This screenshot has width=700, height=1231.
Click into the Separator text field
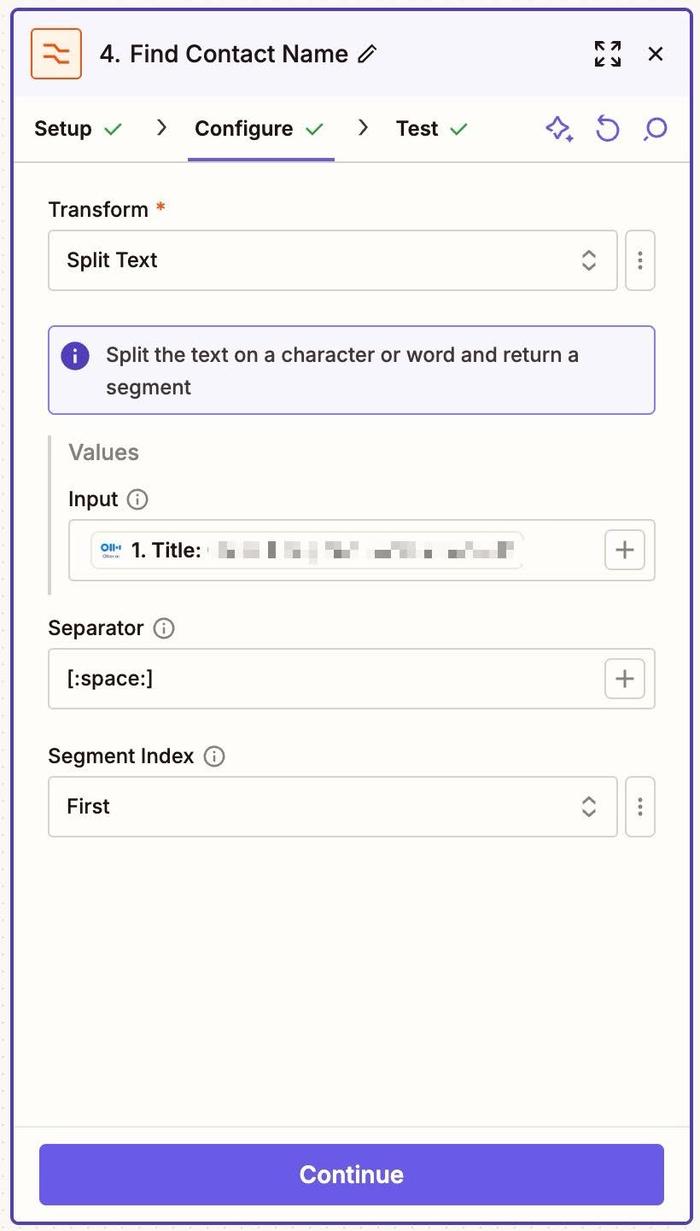pos(320,679)
